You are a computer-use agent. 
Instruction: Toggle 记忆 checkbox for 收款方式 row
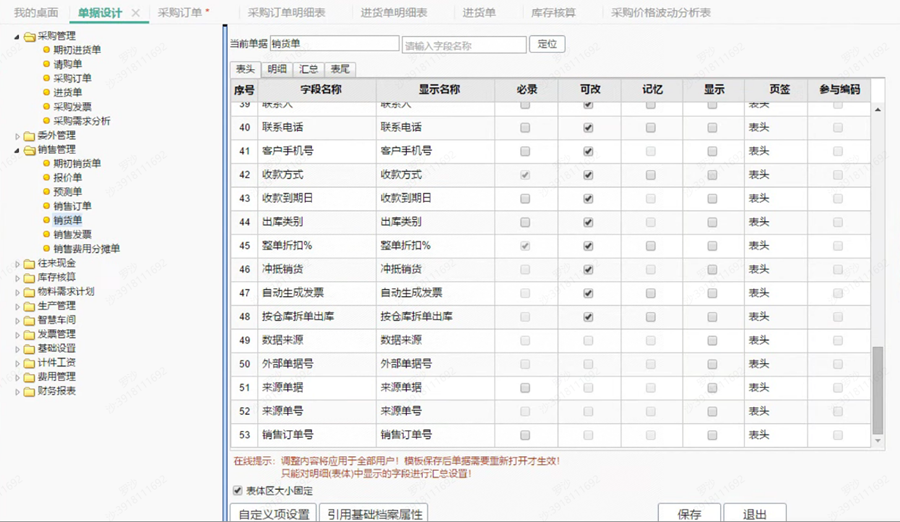(650, 175)
